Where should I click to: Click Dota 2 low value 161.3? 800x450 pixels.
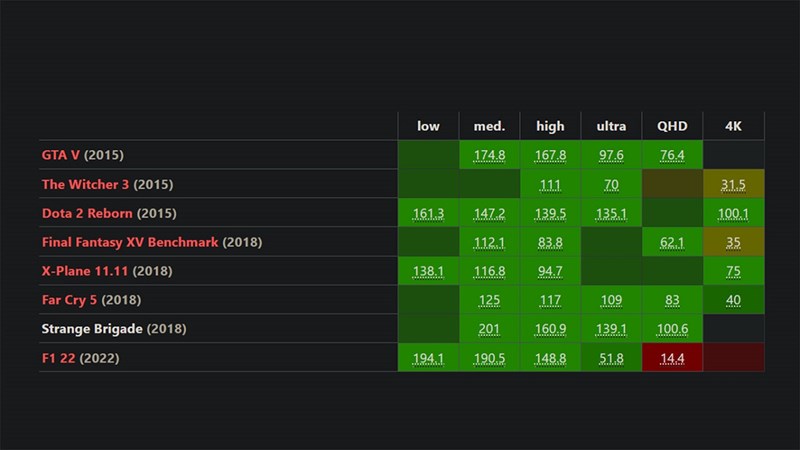(428, 214)
